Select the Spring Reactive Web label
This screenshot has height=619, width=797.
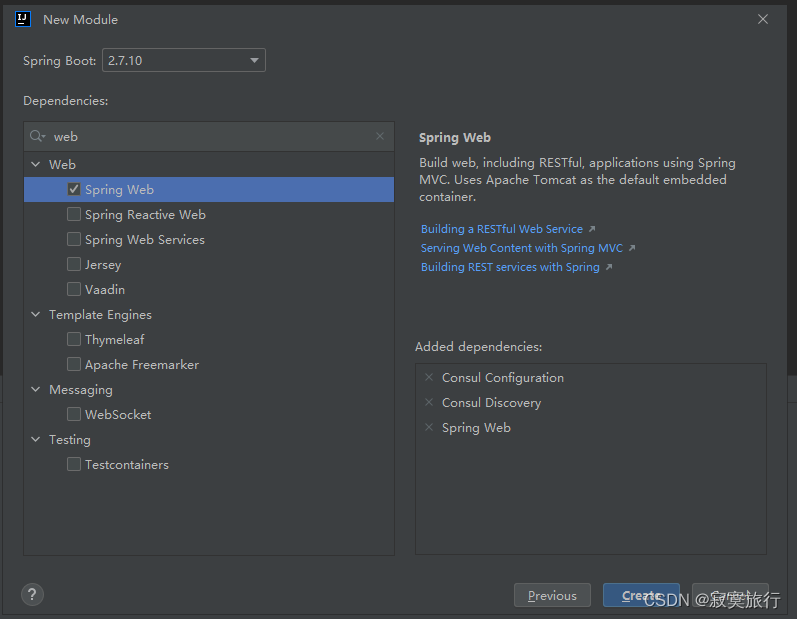tap(145, 214)
